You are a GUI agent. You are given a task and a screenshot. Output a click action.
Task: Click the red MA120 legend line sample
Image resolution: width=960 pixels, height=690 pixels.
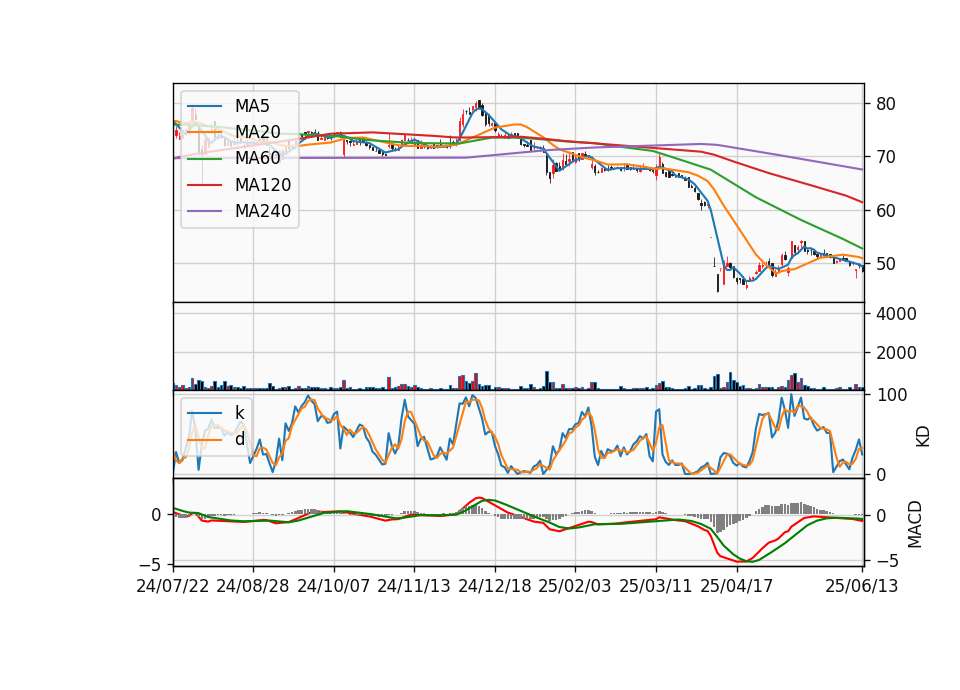[205, 185]
